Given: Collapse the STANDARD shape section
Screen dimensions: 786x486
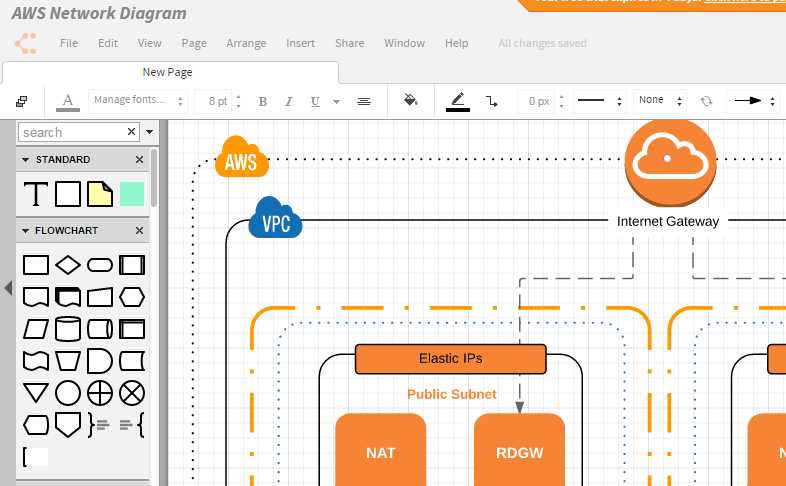Looking at the screenshot, I should coord(25,160).
